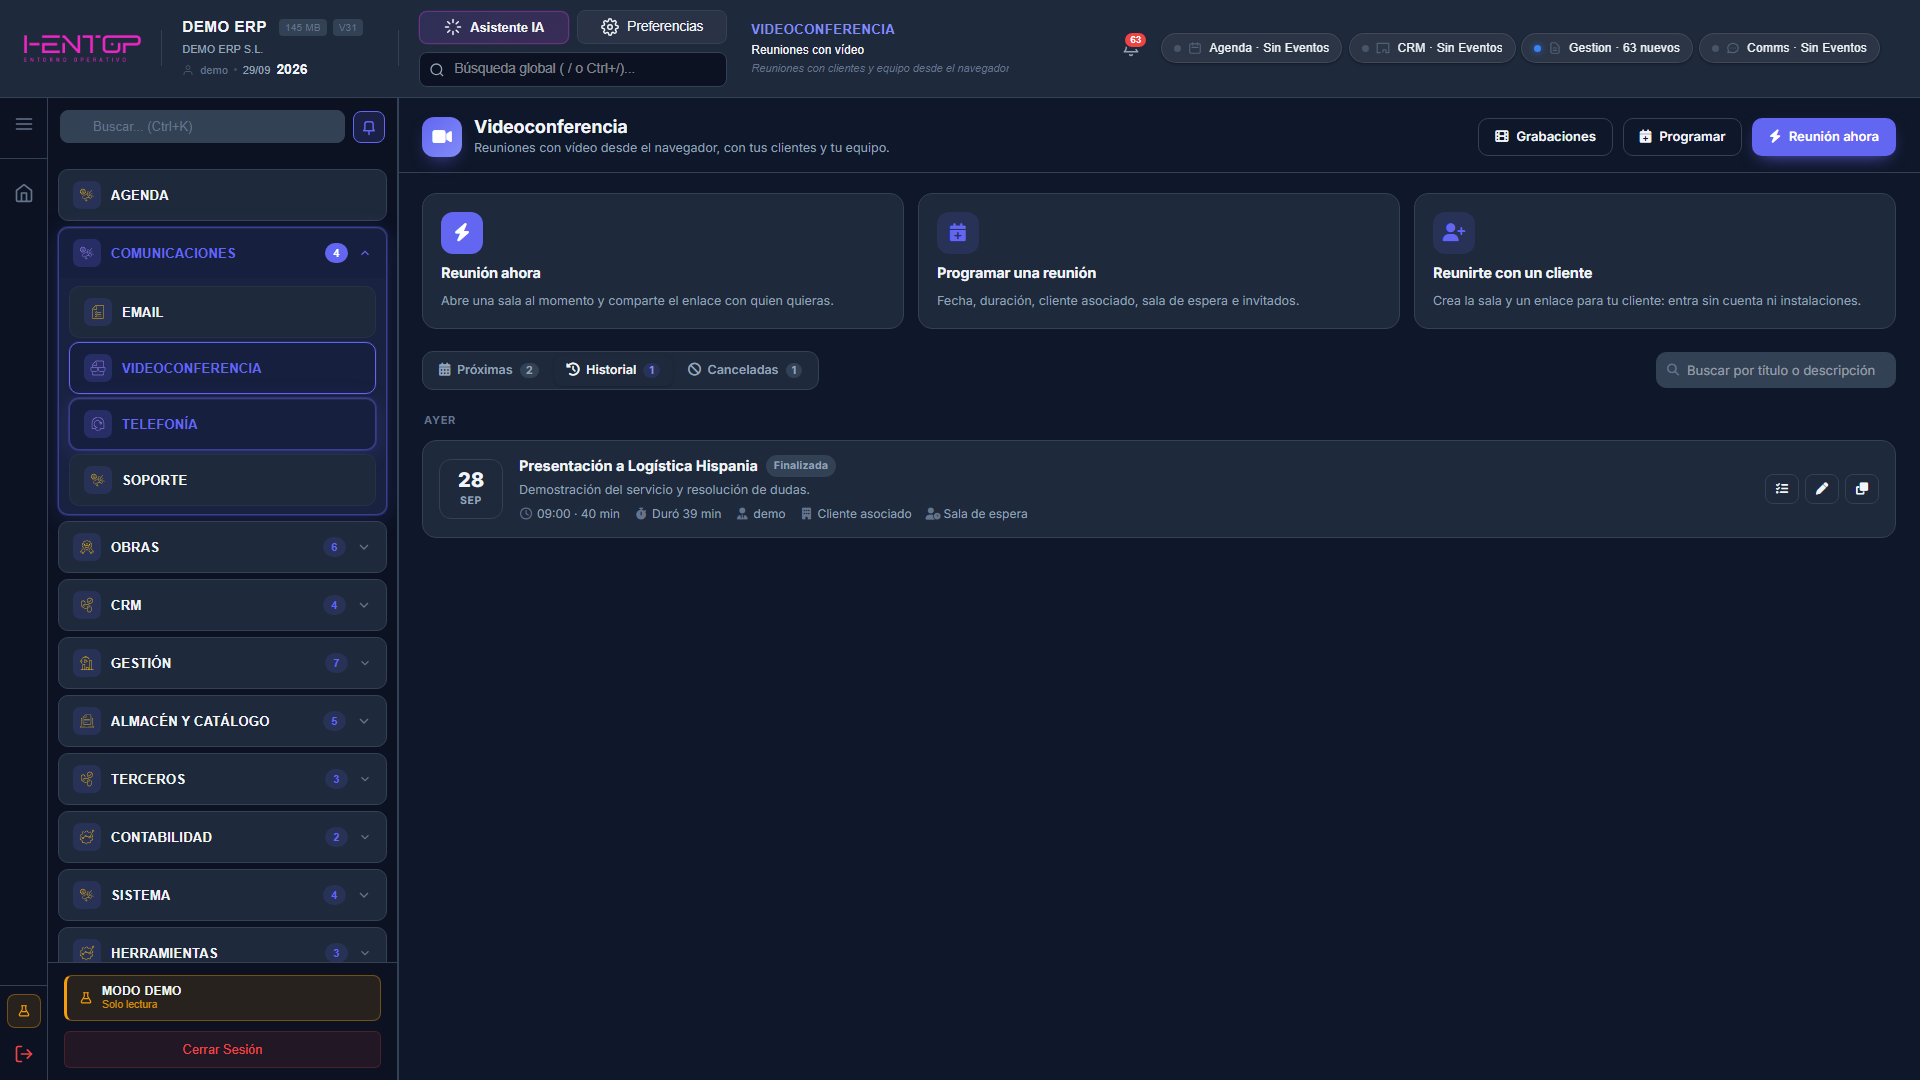
Task: Open the notification bell with 63 badge
Action: click(x=1131, y=47)
